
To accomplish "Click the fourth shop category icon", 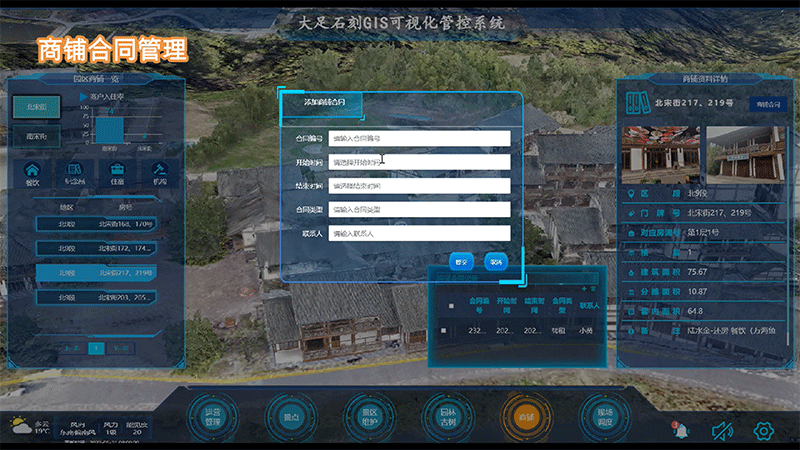I will point(160,173).
